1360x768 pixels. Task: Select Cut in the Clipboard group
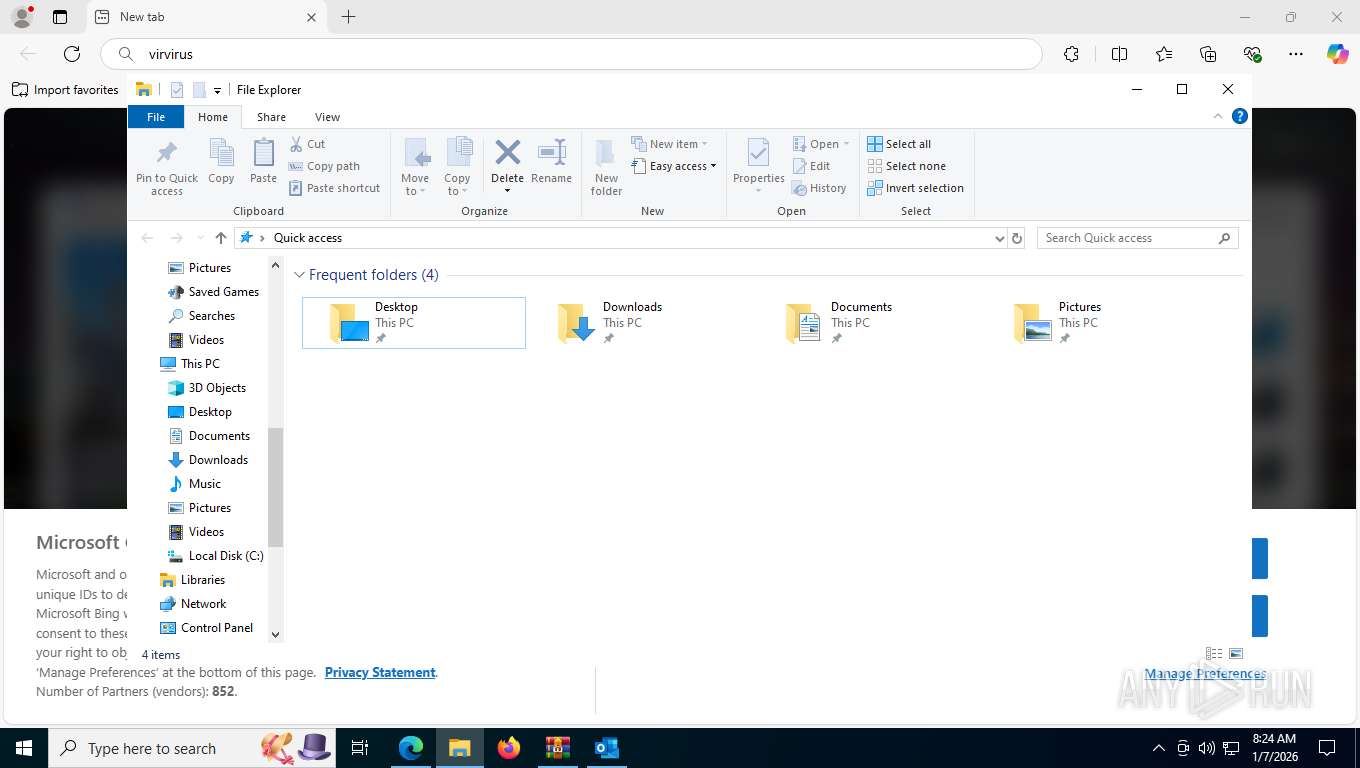coord(308,144)
